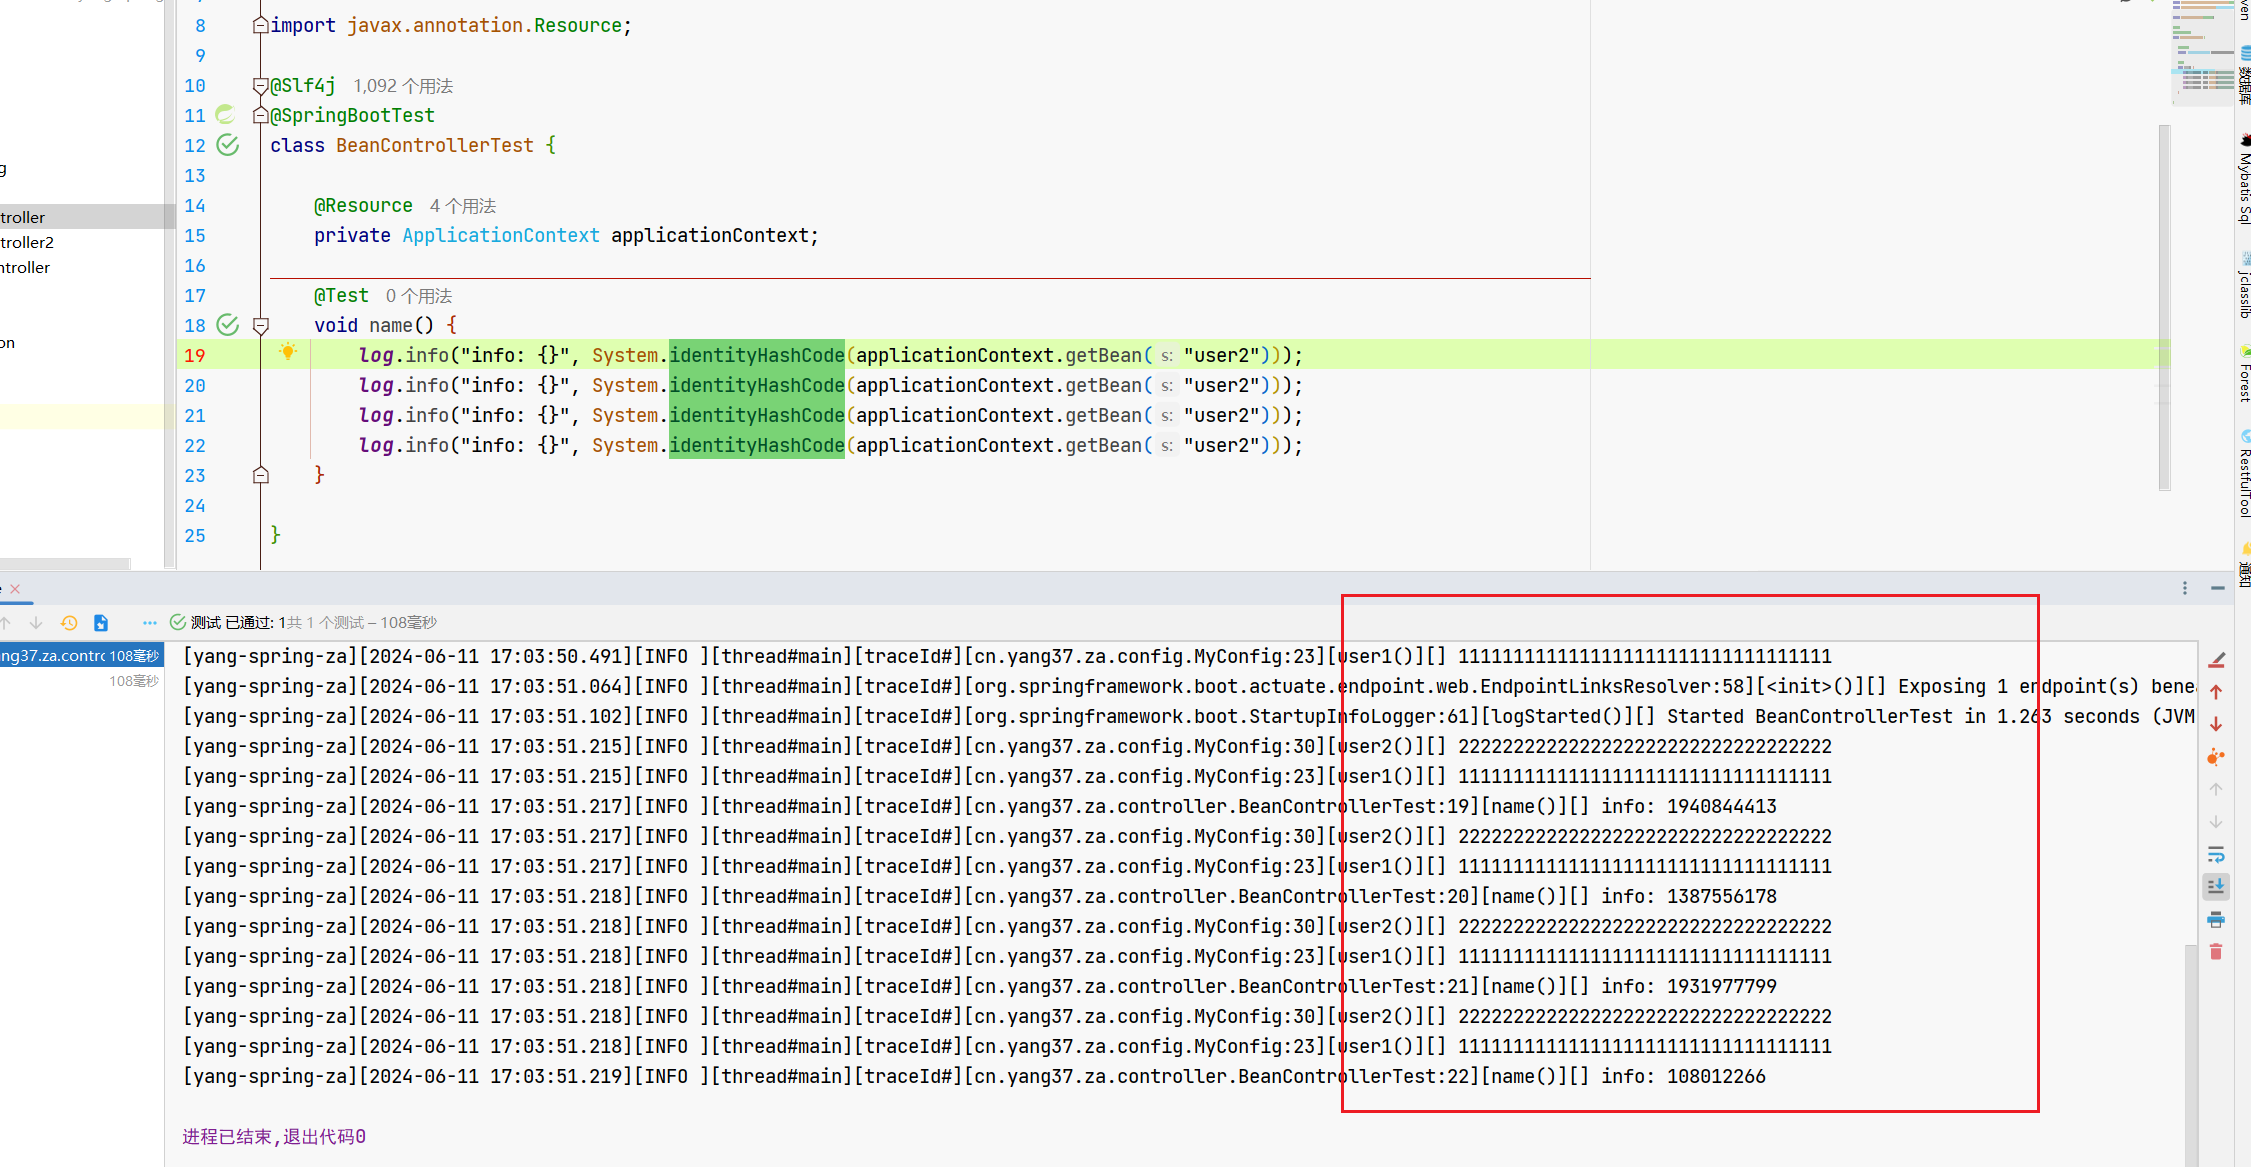
Task: Click '进程已结束,退出代码0' console text
Action: click(274, 1137)
